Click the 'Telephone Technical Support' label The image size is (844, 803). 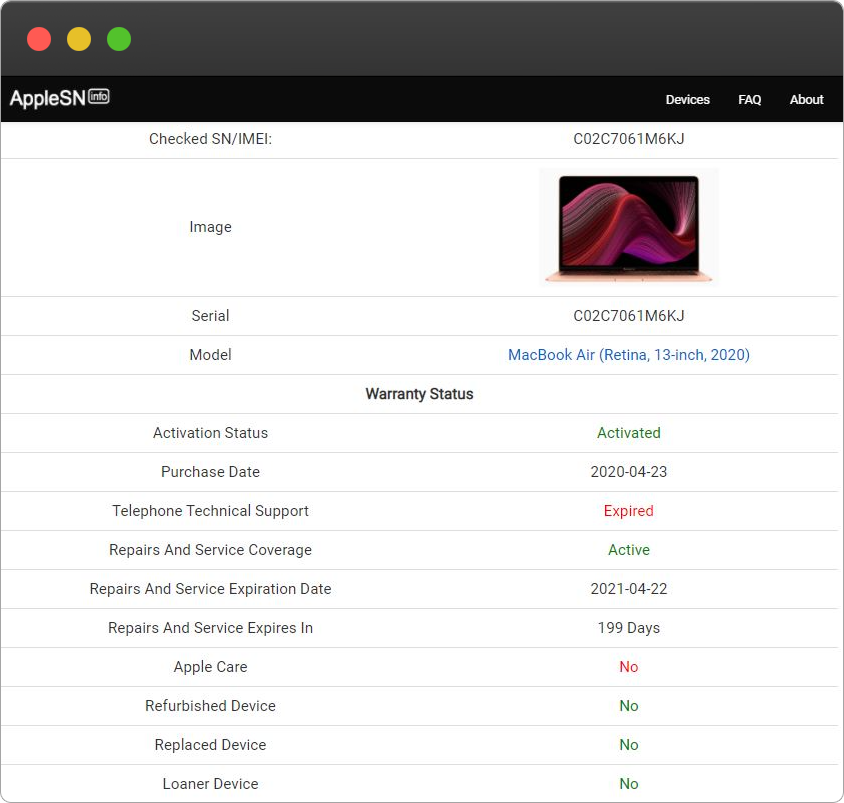(x=210, y=511)
